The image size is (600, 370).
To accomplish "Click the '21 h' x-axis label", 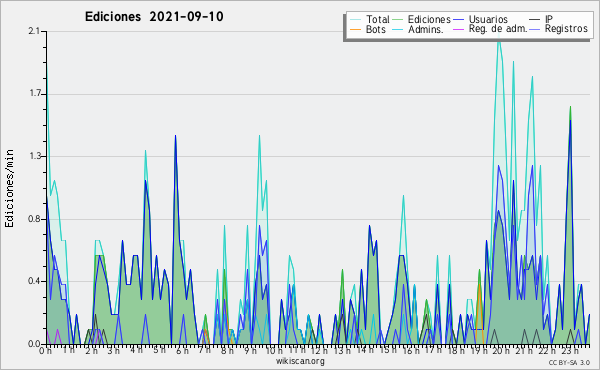I will pos(523,350).
